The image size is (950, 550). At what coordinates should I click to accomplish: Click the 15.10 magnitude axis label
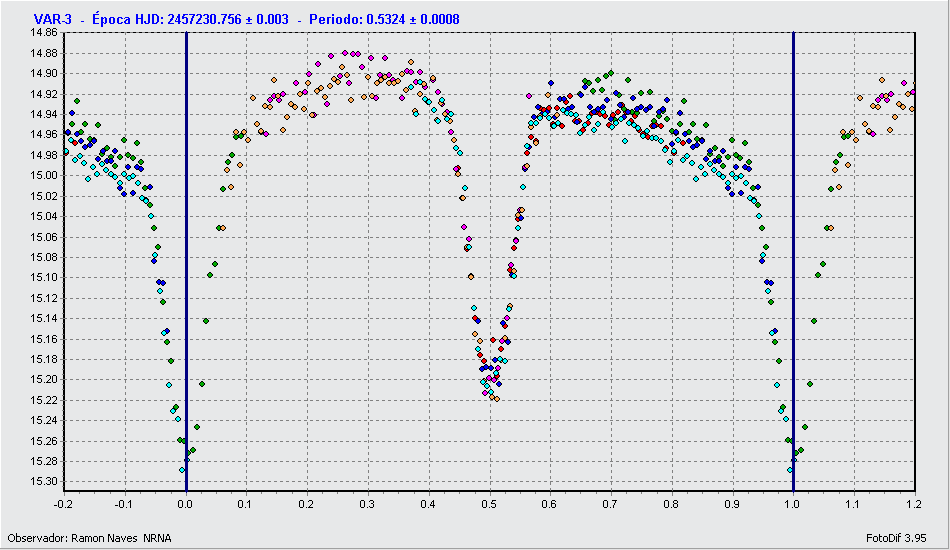point(44,277)
